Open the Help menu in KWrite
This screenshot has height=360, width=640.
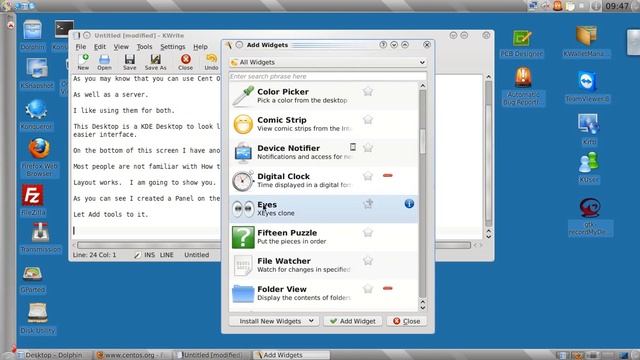(200, 47)
